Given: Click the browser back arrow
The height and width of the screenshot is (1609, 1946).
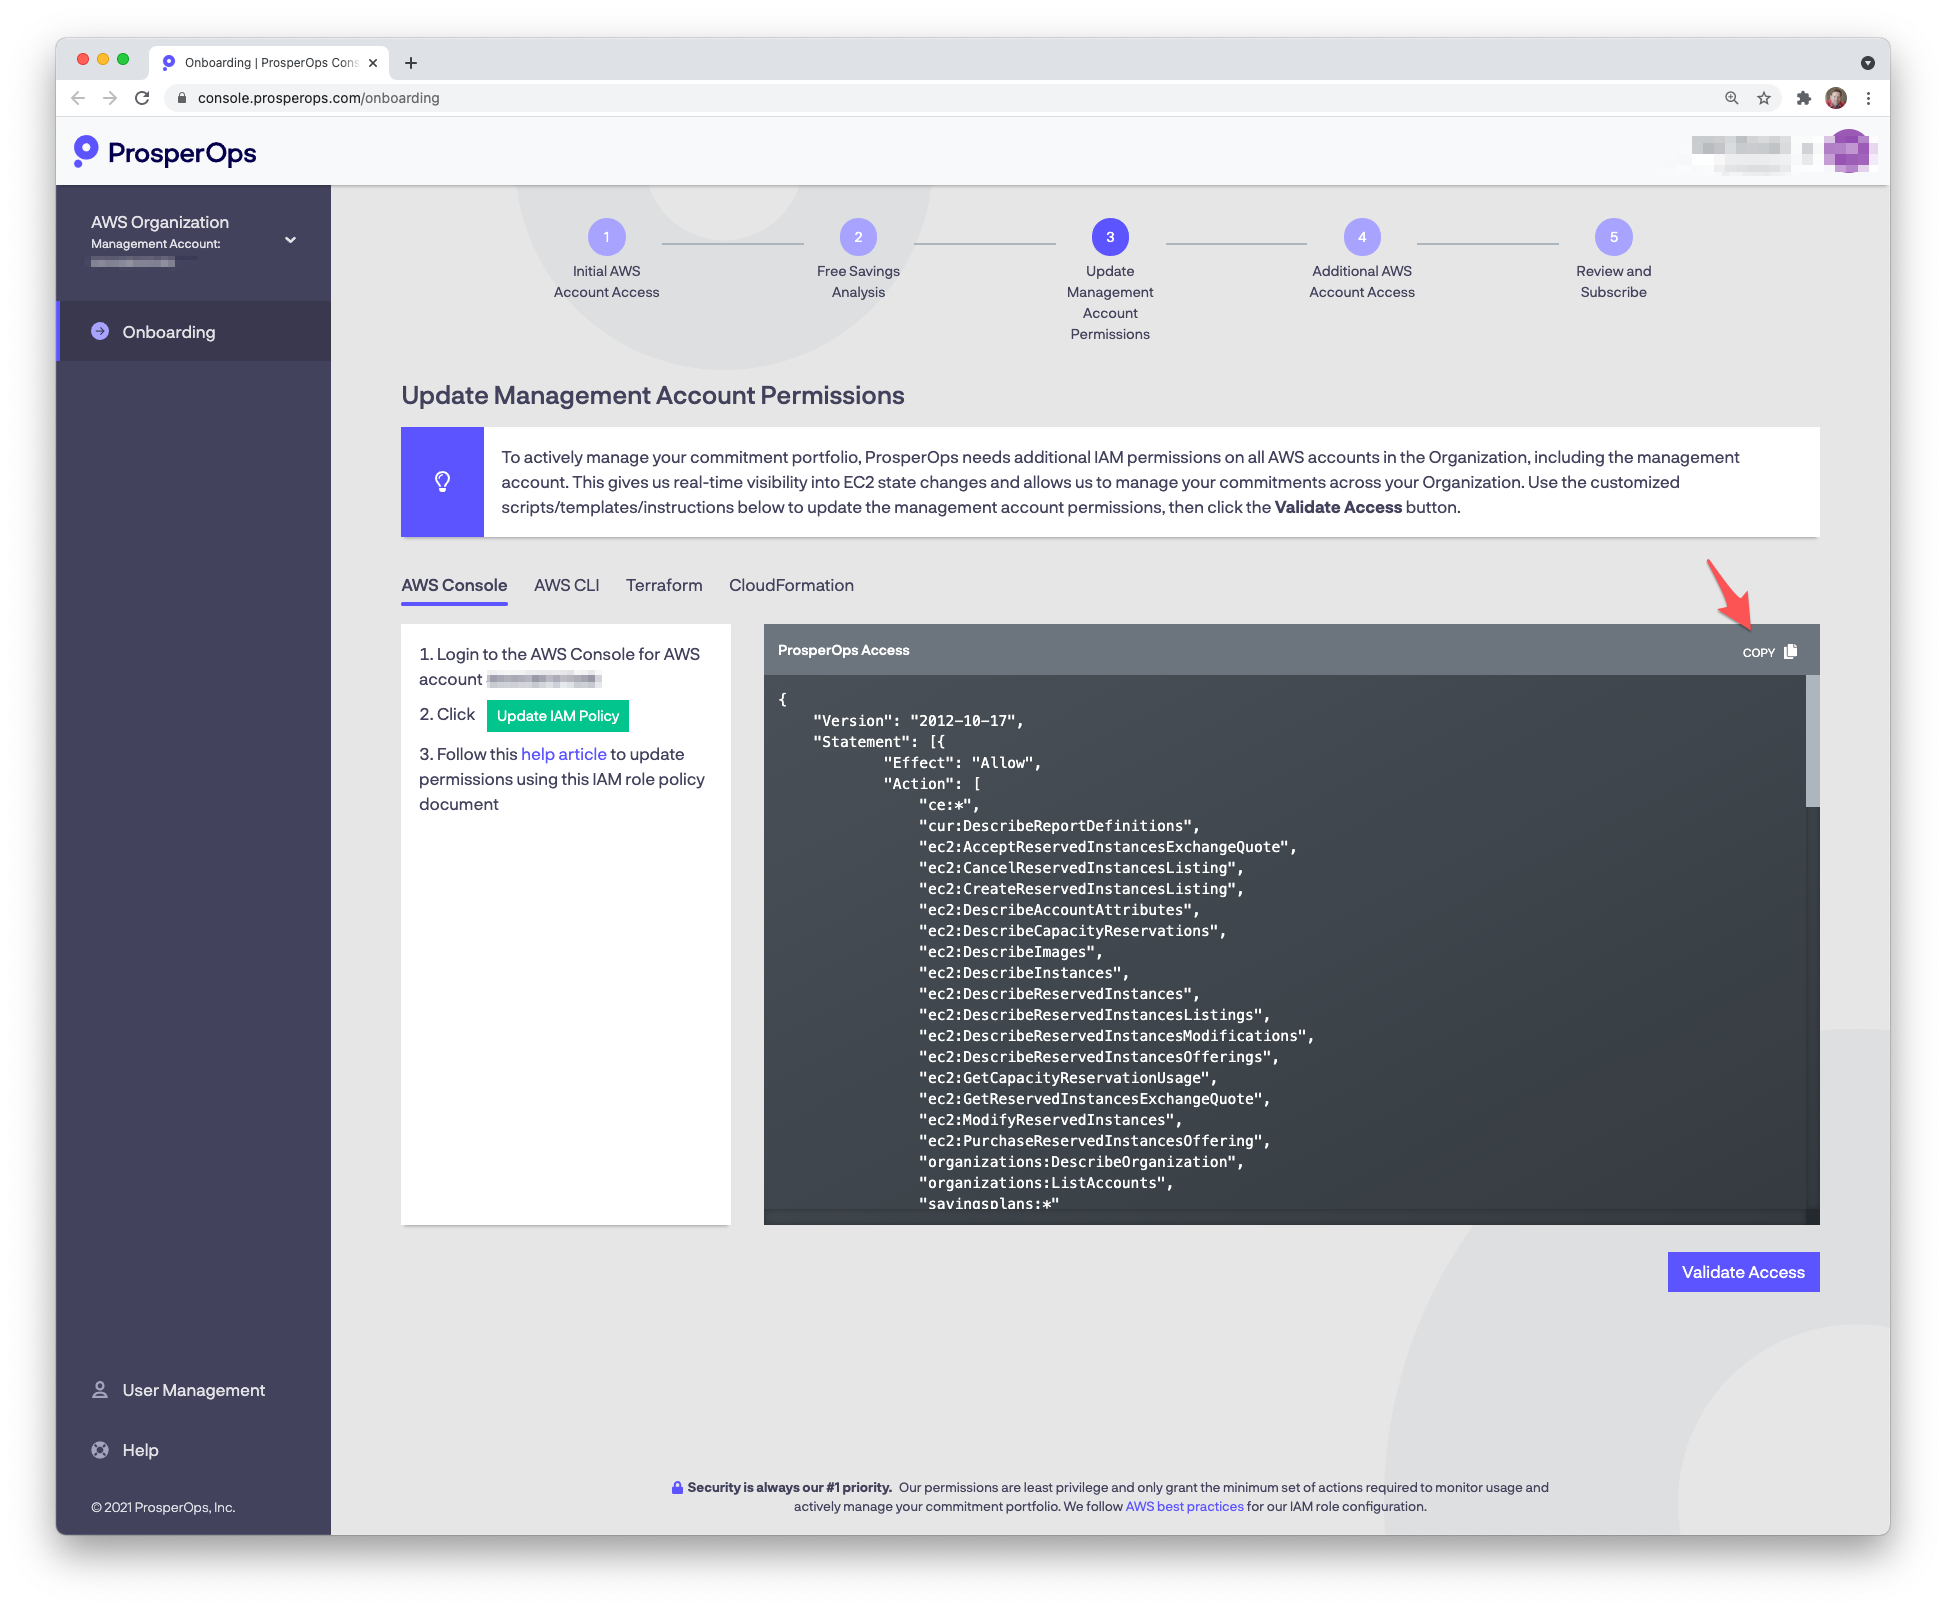Looking at the screenshot, I should pos(78,98).
